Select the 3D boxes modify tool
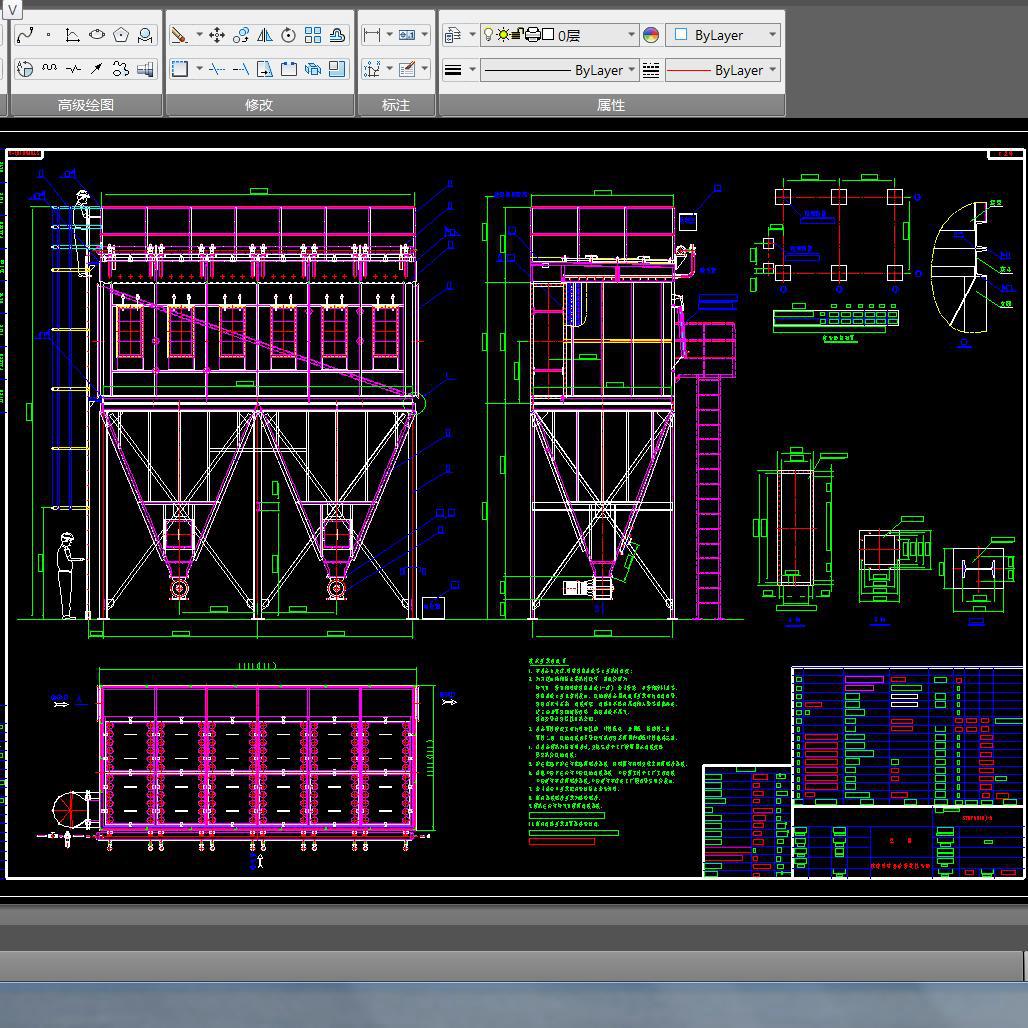 tap(313, 69)
